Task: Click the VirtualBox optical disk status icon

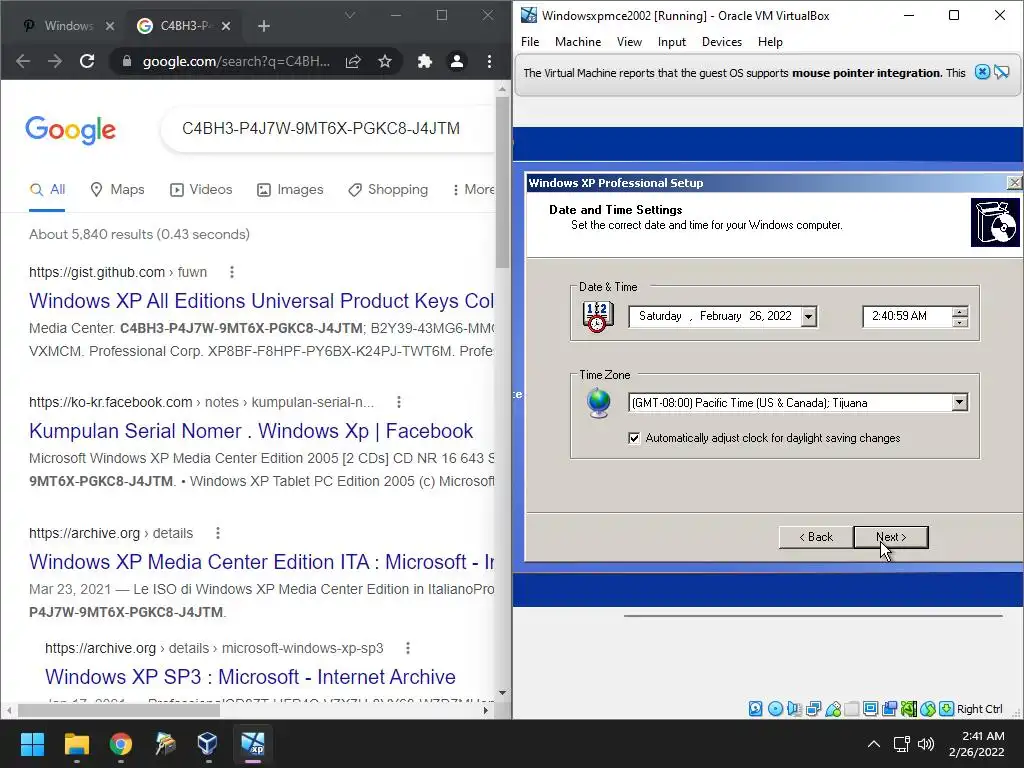Action: click(775, 709)
